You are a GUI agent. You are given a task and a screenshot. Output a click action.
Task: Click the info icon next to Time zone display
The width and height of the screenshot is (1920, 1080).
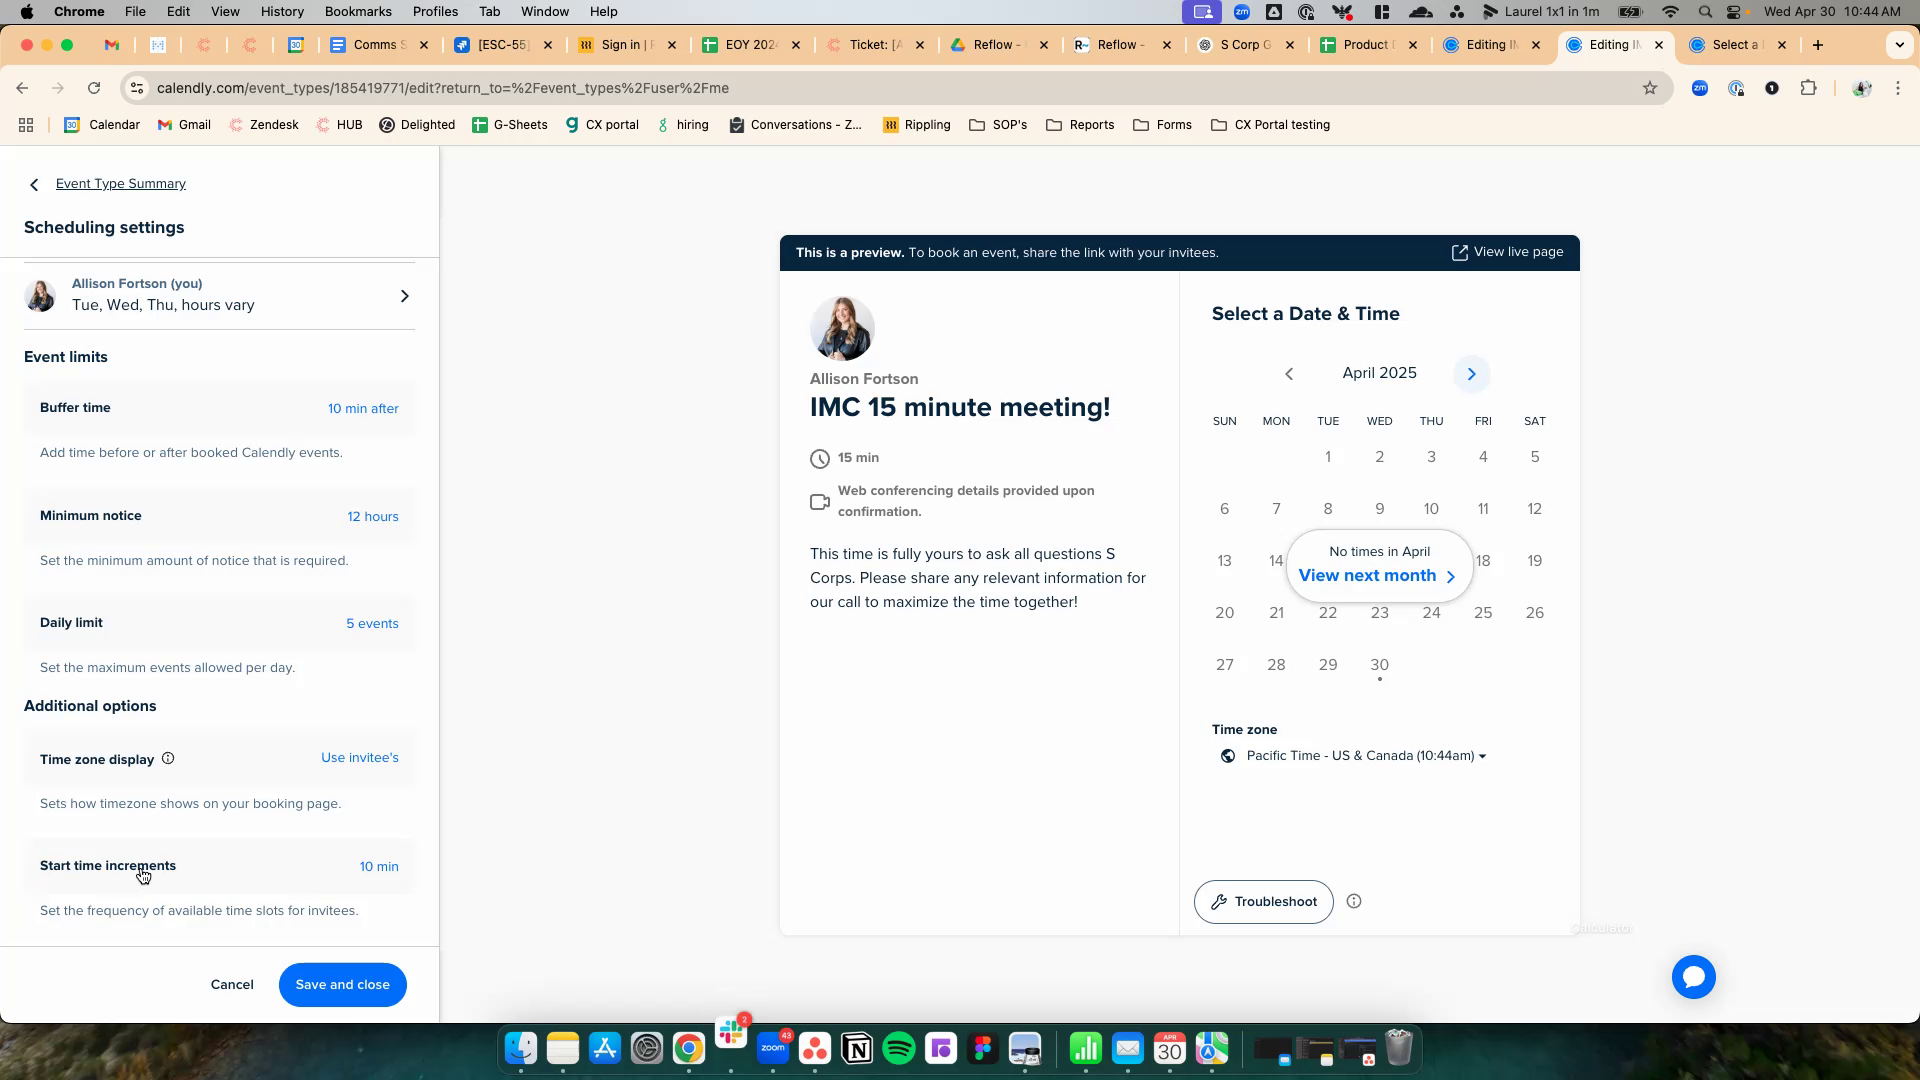168,759
